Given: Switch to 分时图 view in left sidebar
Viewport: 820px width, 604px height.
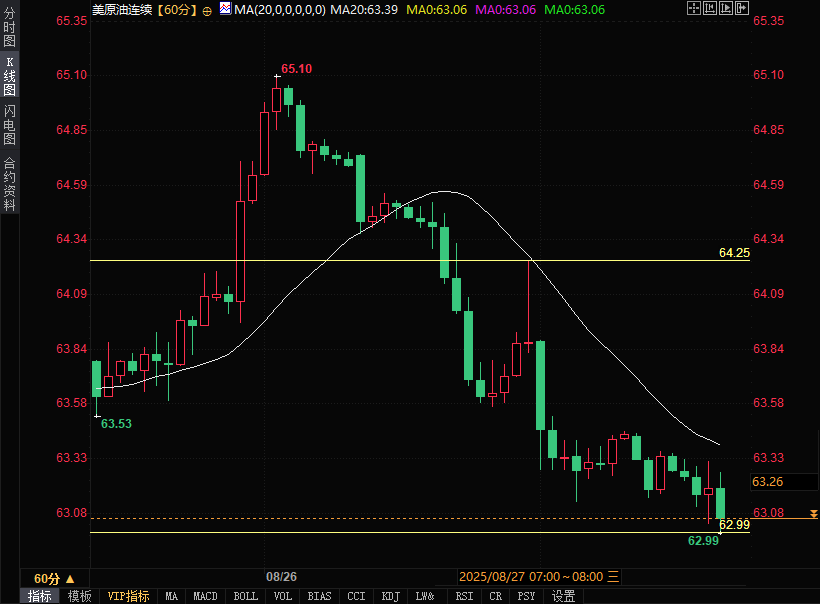Looking at the screenshot, I should 9,26.
